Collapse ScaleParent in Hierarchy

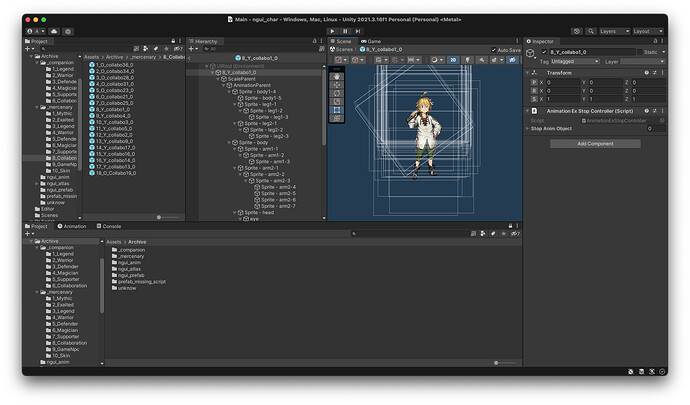[218, 79]
